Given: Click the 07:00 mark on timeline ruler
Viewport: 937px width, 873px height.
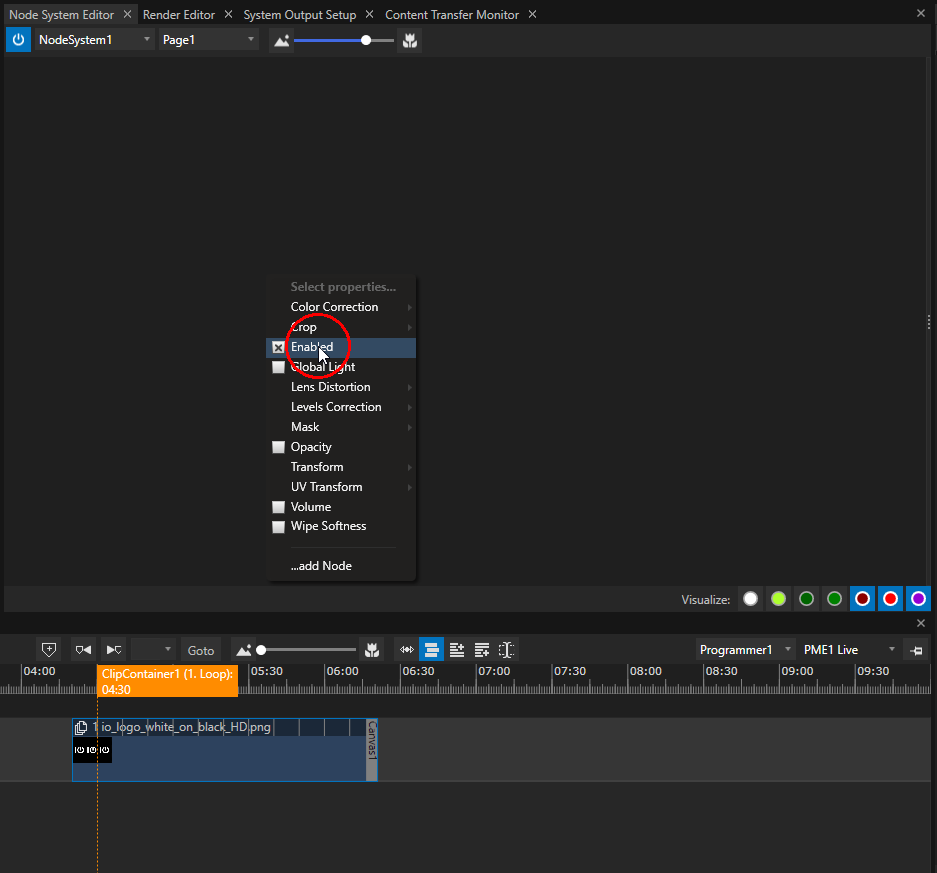Looking at the screenshot, I should [x=495, y=671].
